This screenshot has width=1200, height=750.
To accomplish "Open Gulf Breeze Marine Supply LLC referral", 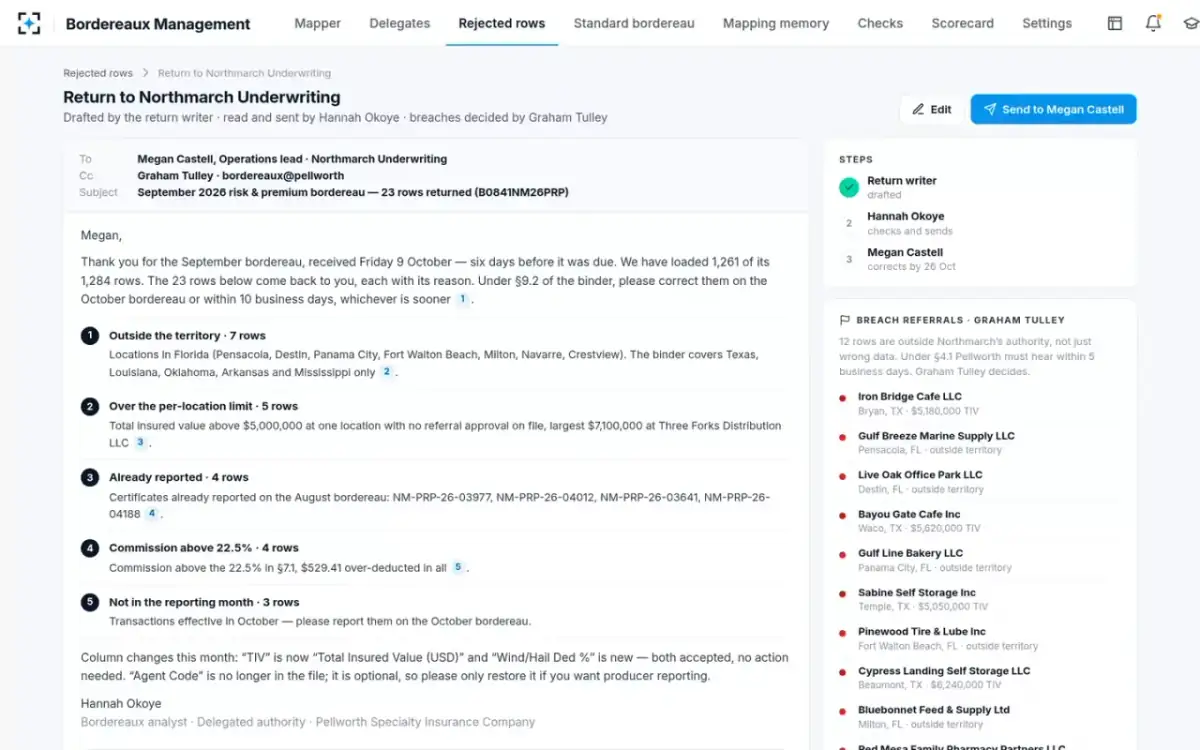I will click(x=980, y=443).
